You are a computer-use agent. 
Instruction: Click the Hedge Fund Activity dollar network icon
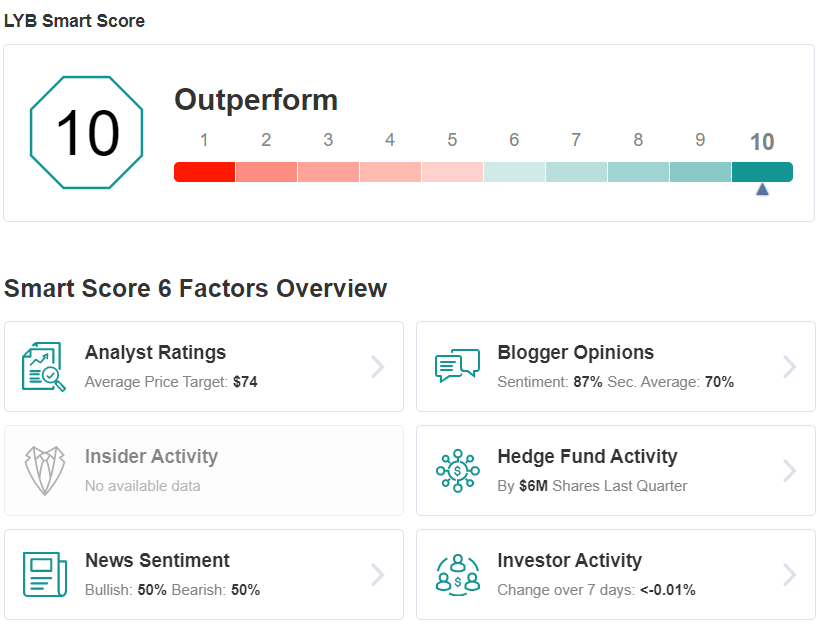457,471
